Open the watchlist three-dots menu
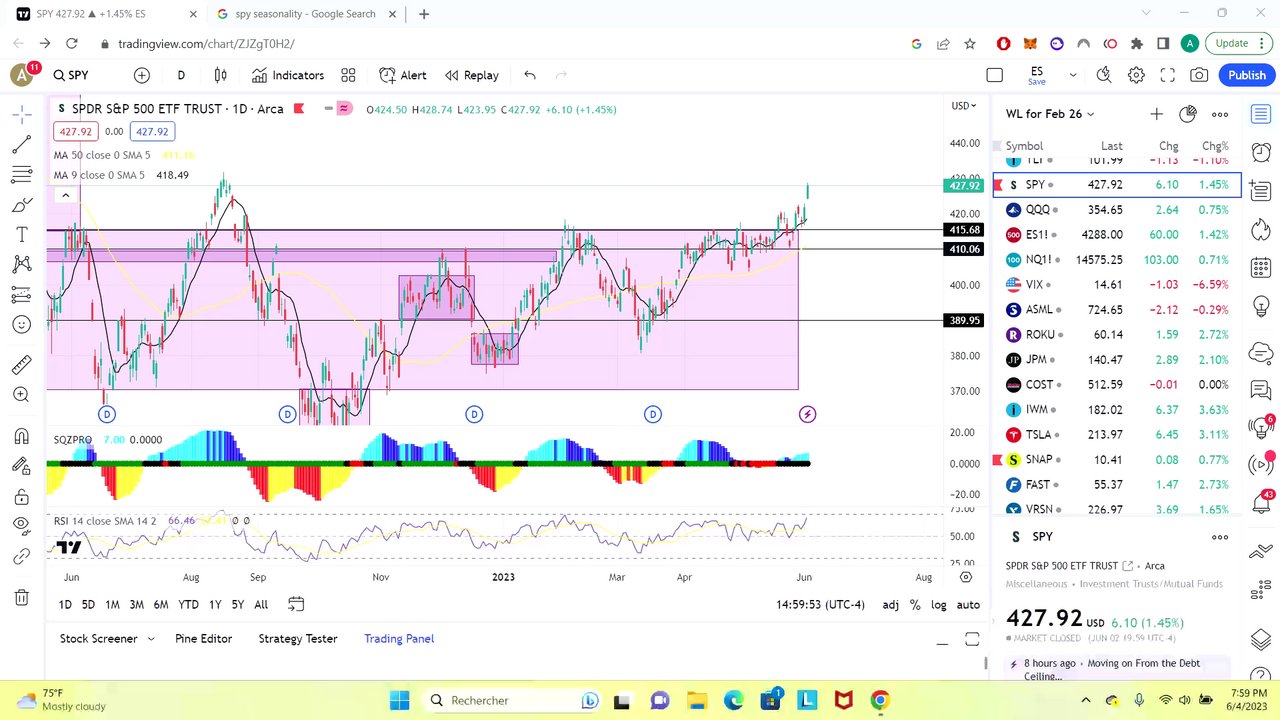The image size is (1280, 720). coord(1220,114)
